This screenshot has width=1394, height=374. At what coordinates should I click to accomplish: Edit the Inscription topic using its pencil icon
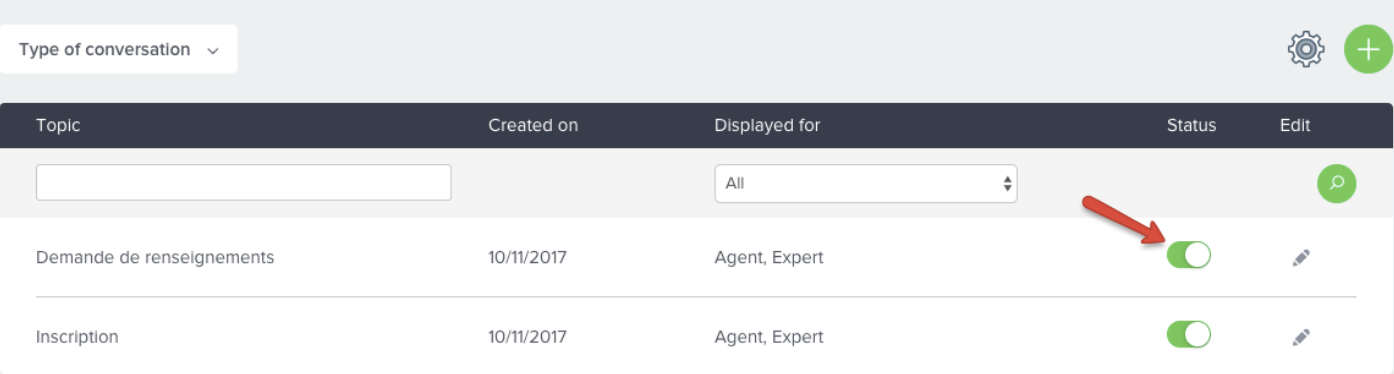[1300, 337]
